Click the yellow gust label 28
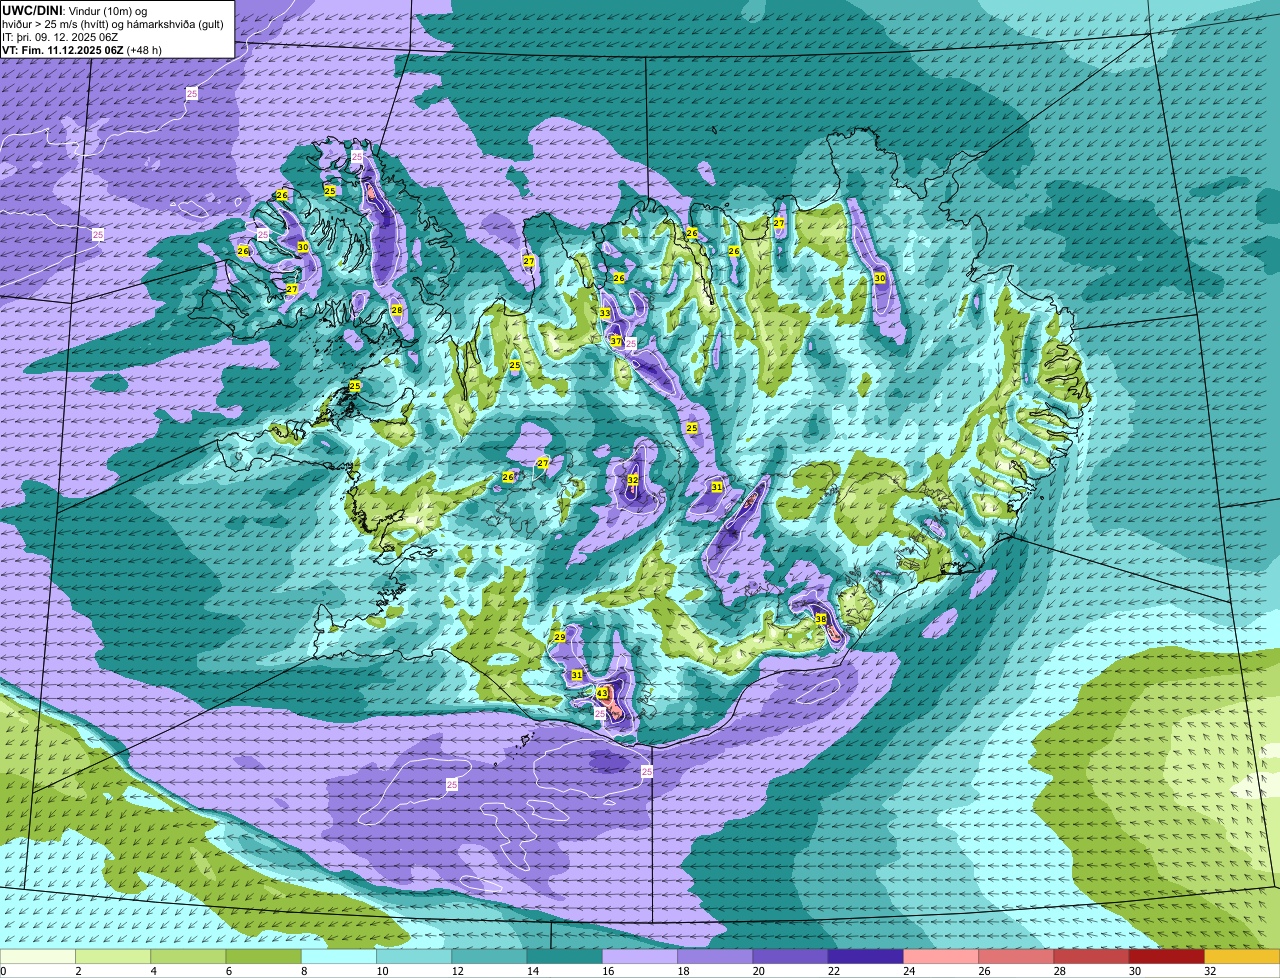The height and width of the screenshot is (978, 1280). pos(397,310)
